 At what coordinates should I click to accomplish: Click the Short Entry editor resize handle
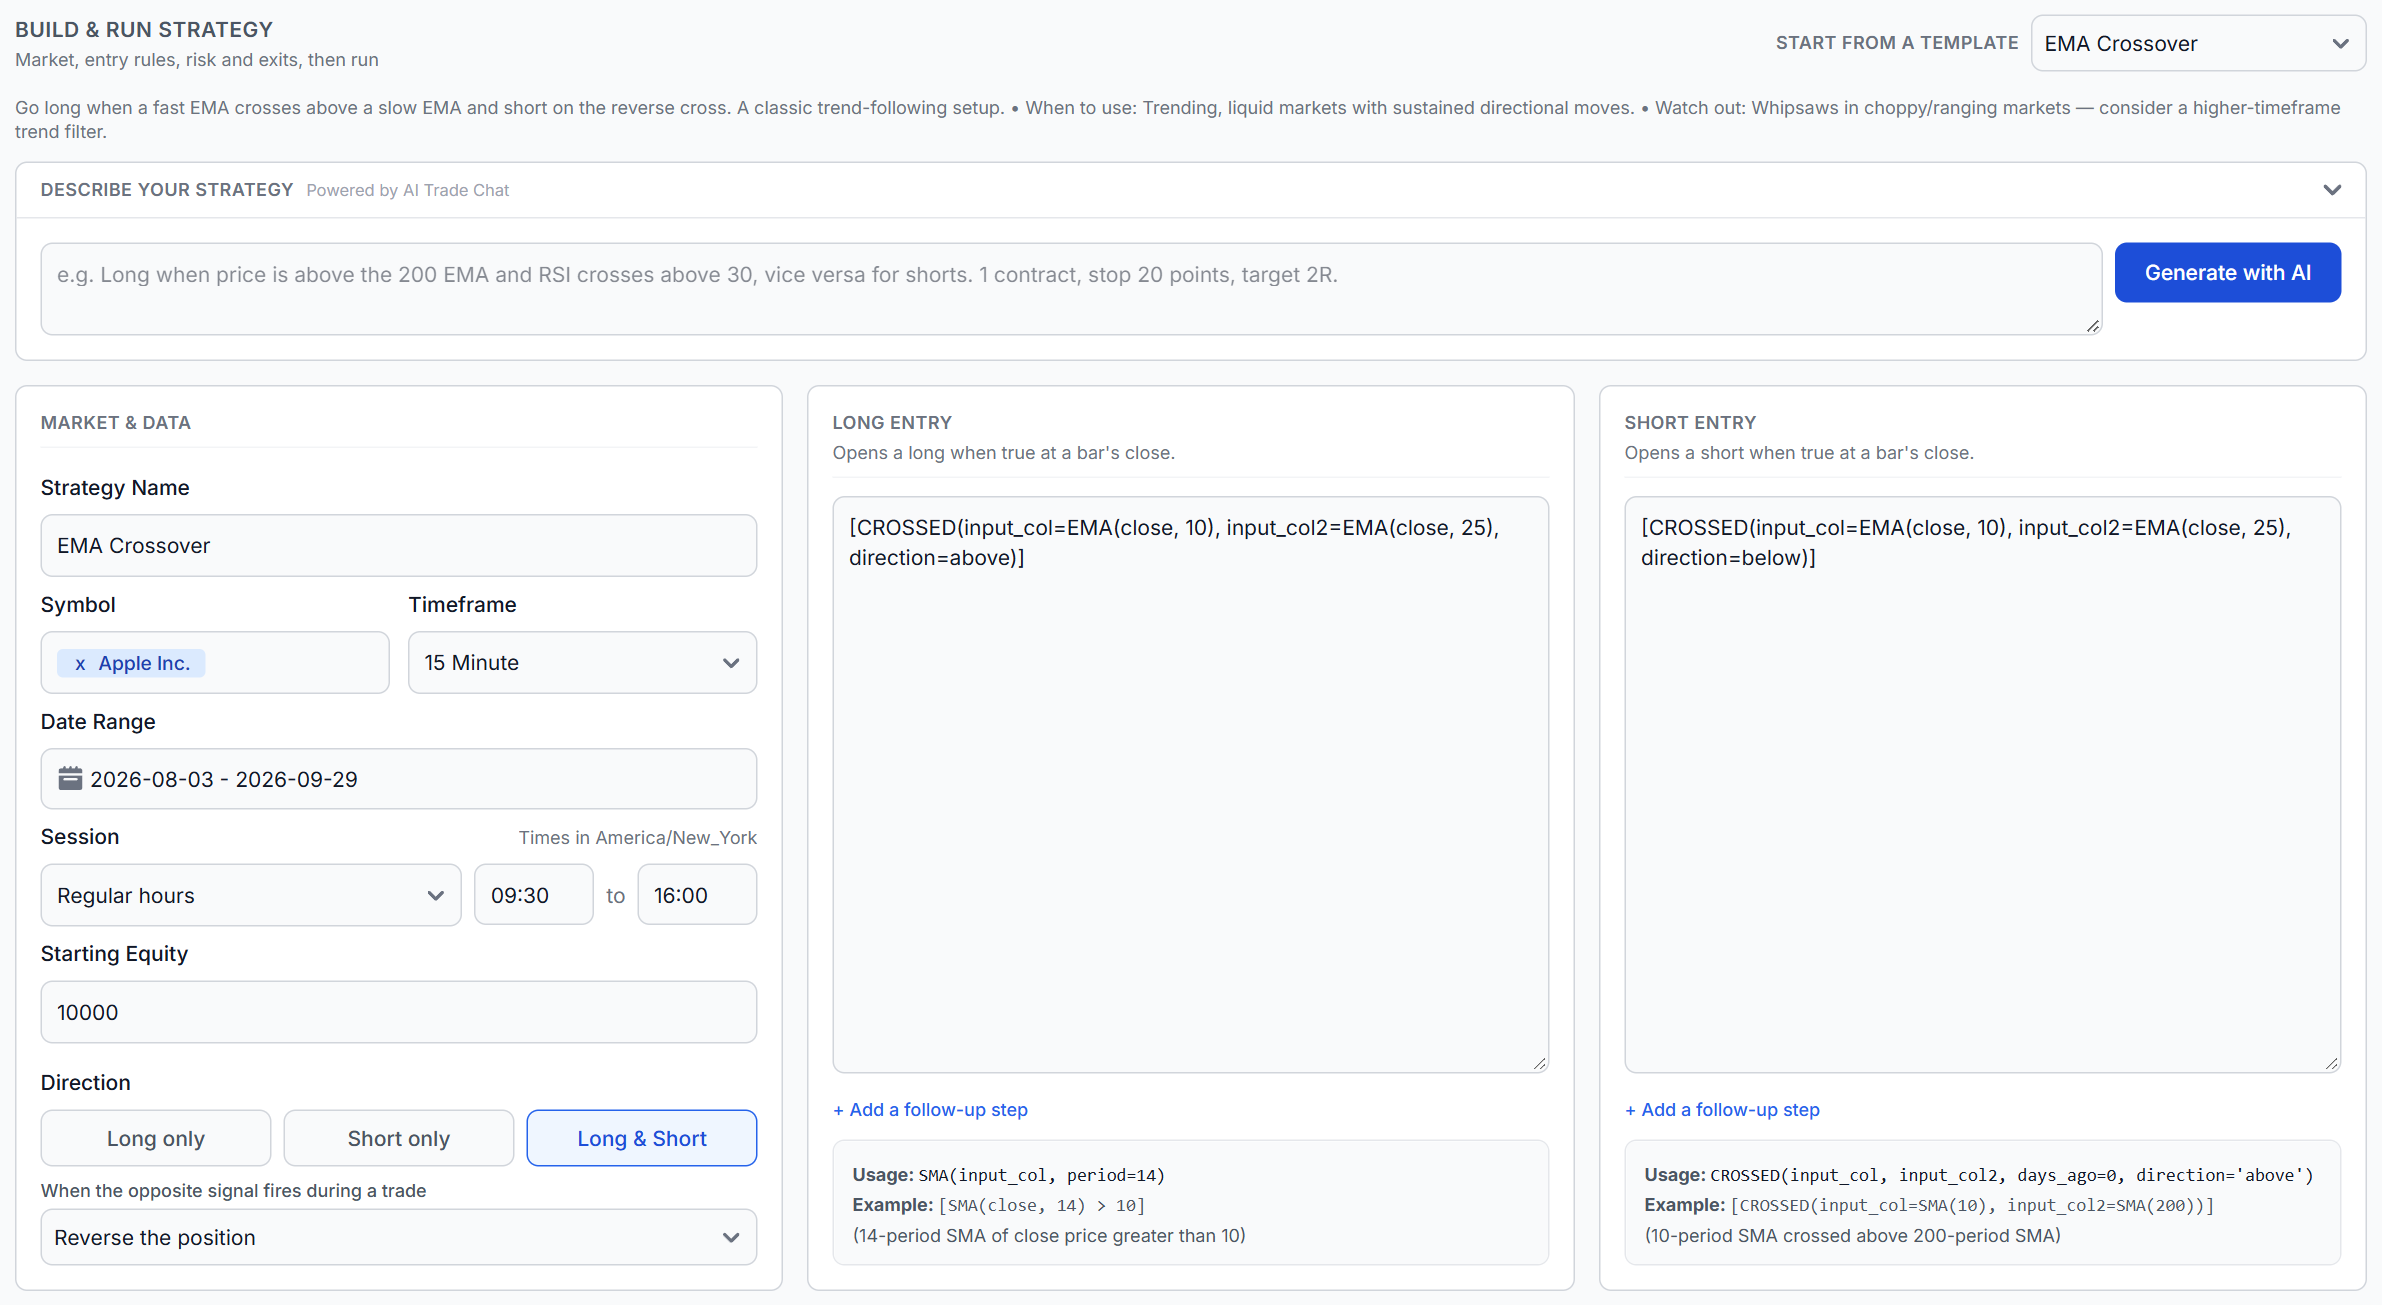point(2332,1064)
